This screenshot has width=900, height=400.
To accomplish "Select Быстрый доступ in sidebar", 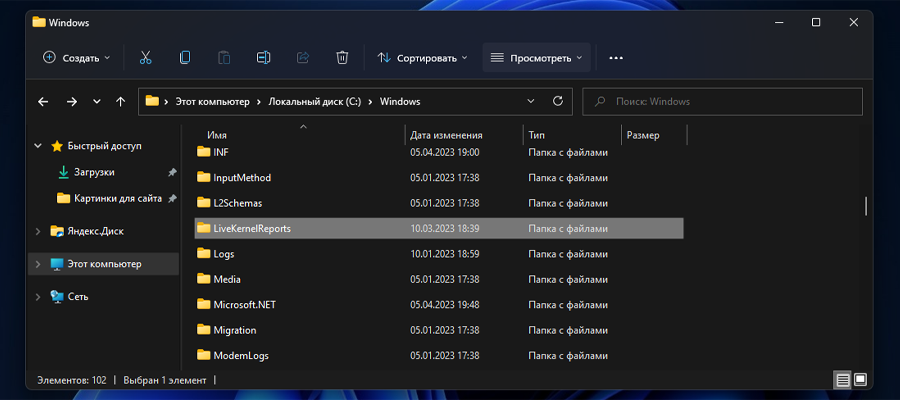I will (104, 146).
